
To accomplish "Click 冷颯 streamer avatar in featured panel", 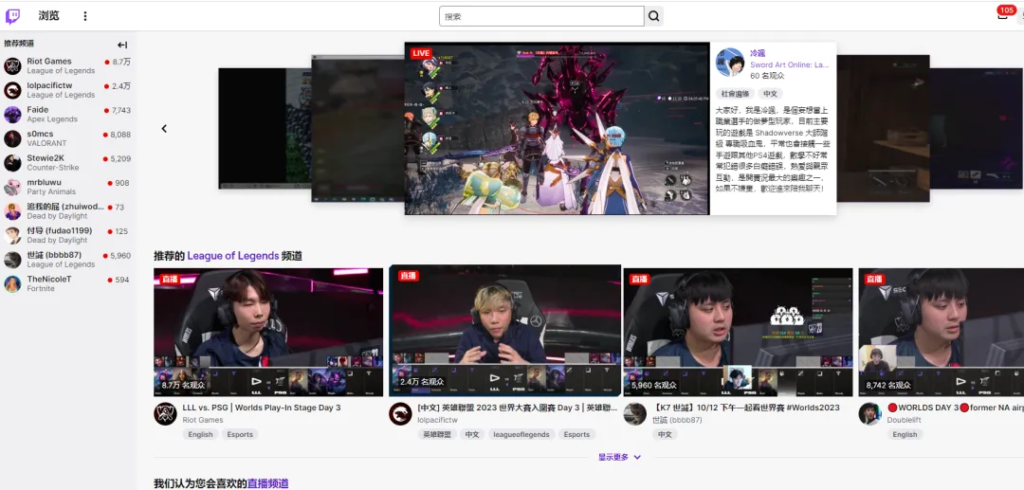I will point(730,63).
